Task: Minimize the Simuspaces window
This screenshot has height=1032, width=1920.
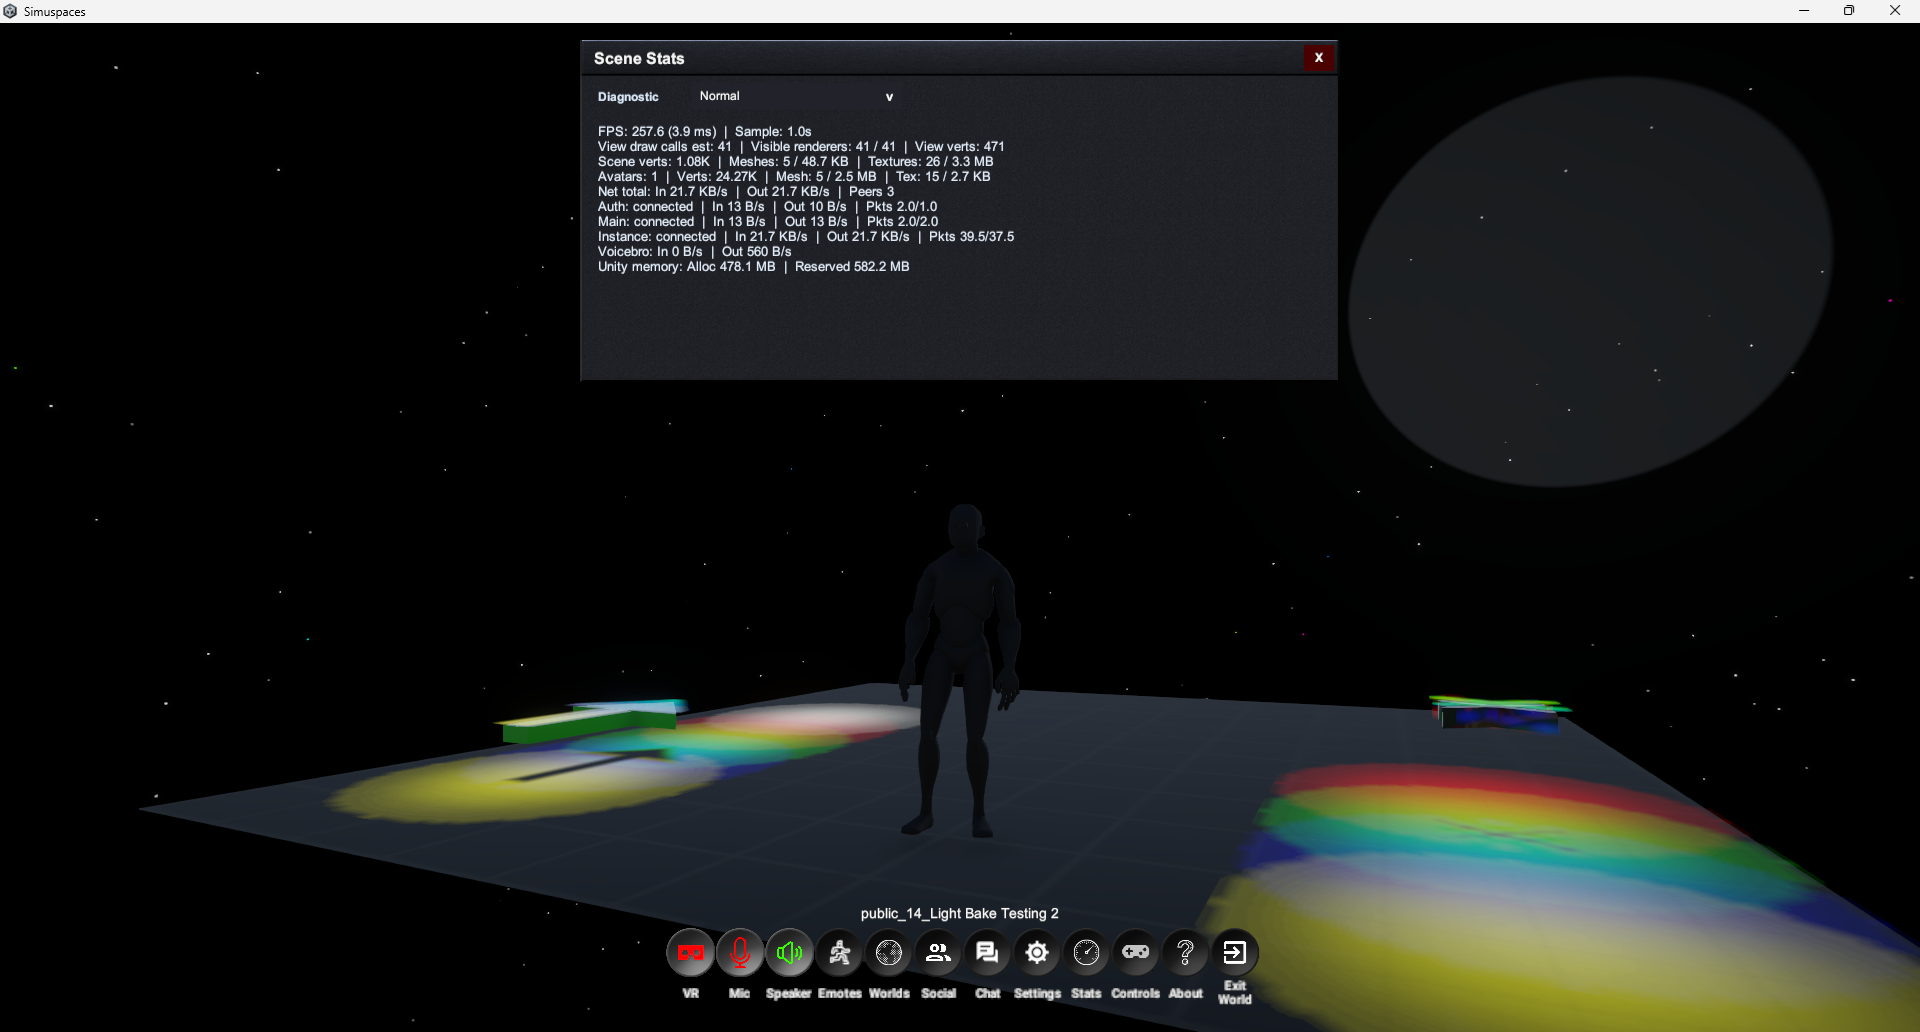Action: point(1804,11)
